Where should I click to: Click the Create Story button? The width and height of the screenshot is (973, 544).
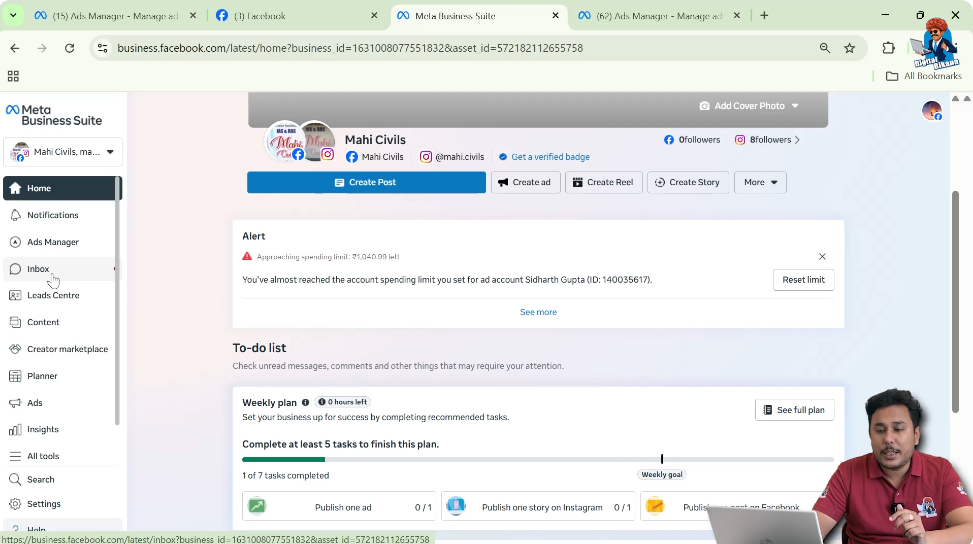tap(688, 182)
